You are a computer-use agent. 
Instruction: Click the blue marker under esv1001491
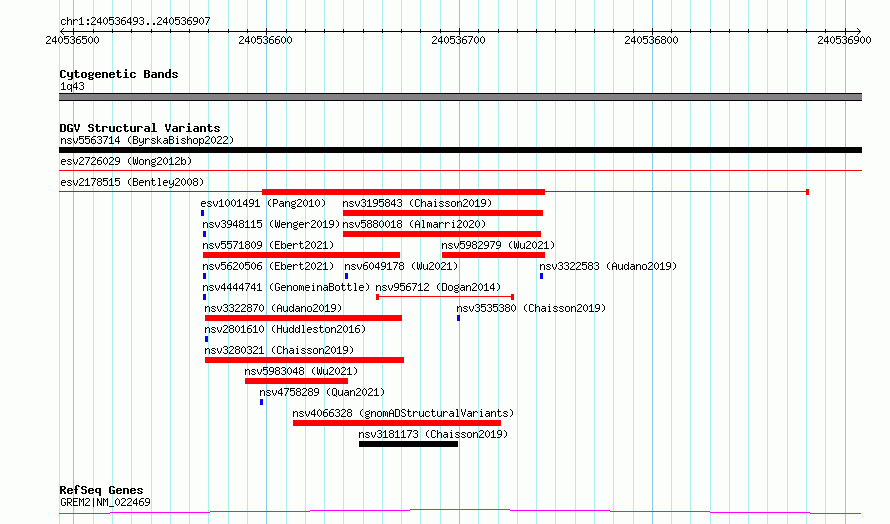203,213
